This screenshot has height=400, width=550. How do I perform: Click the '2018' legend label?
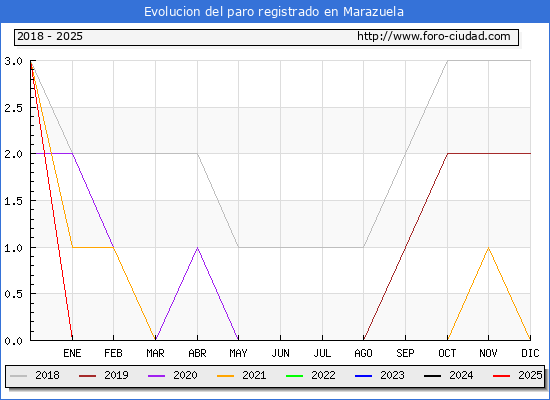tap(47, 375)
